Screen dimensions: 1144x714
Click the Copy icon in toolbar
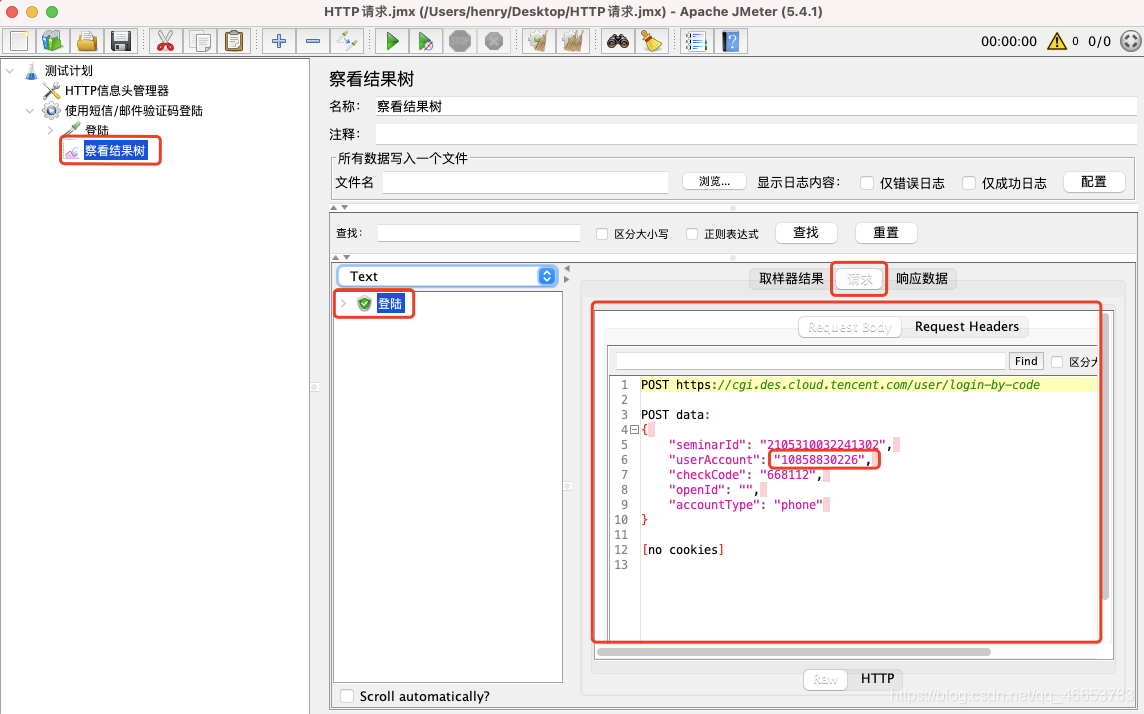200,41
